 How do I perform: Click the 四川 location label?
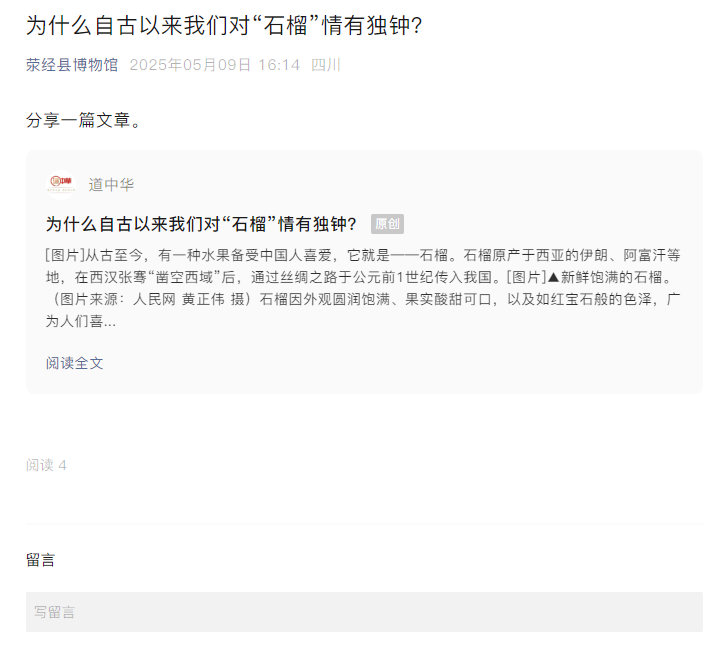[326, 65]
